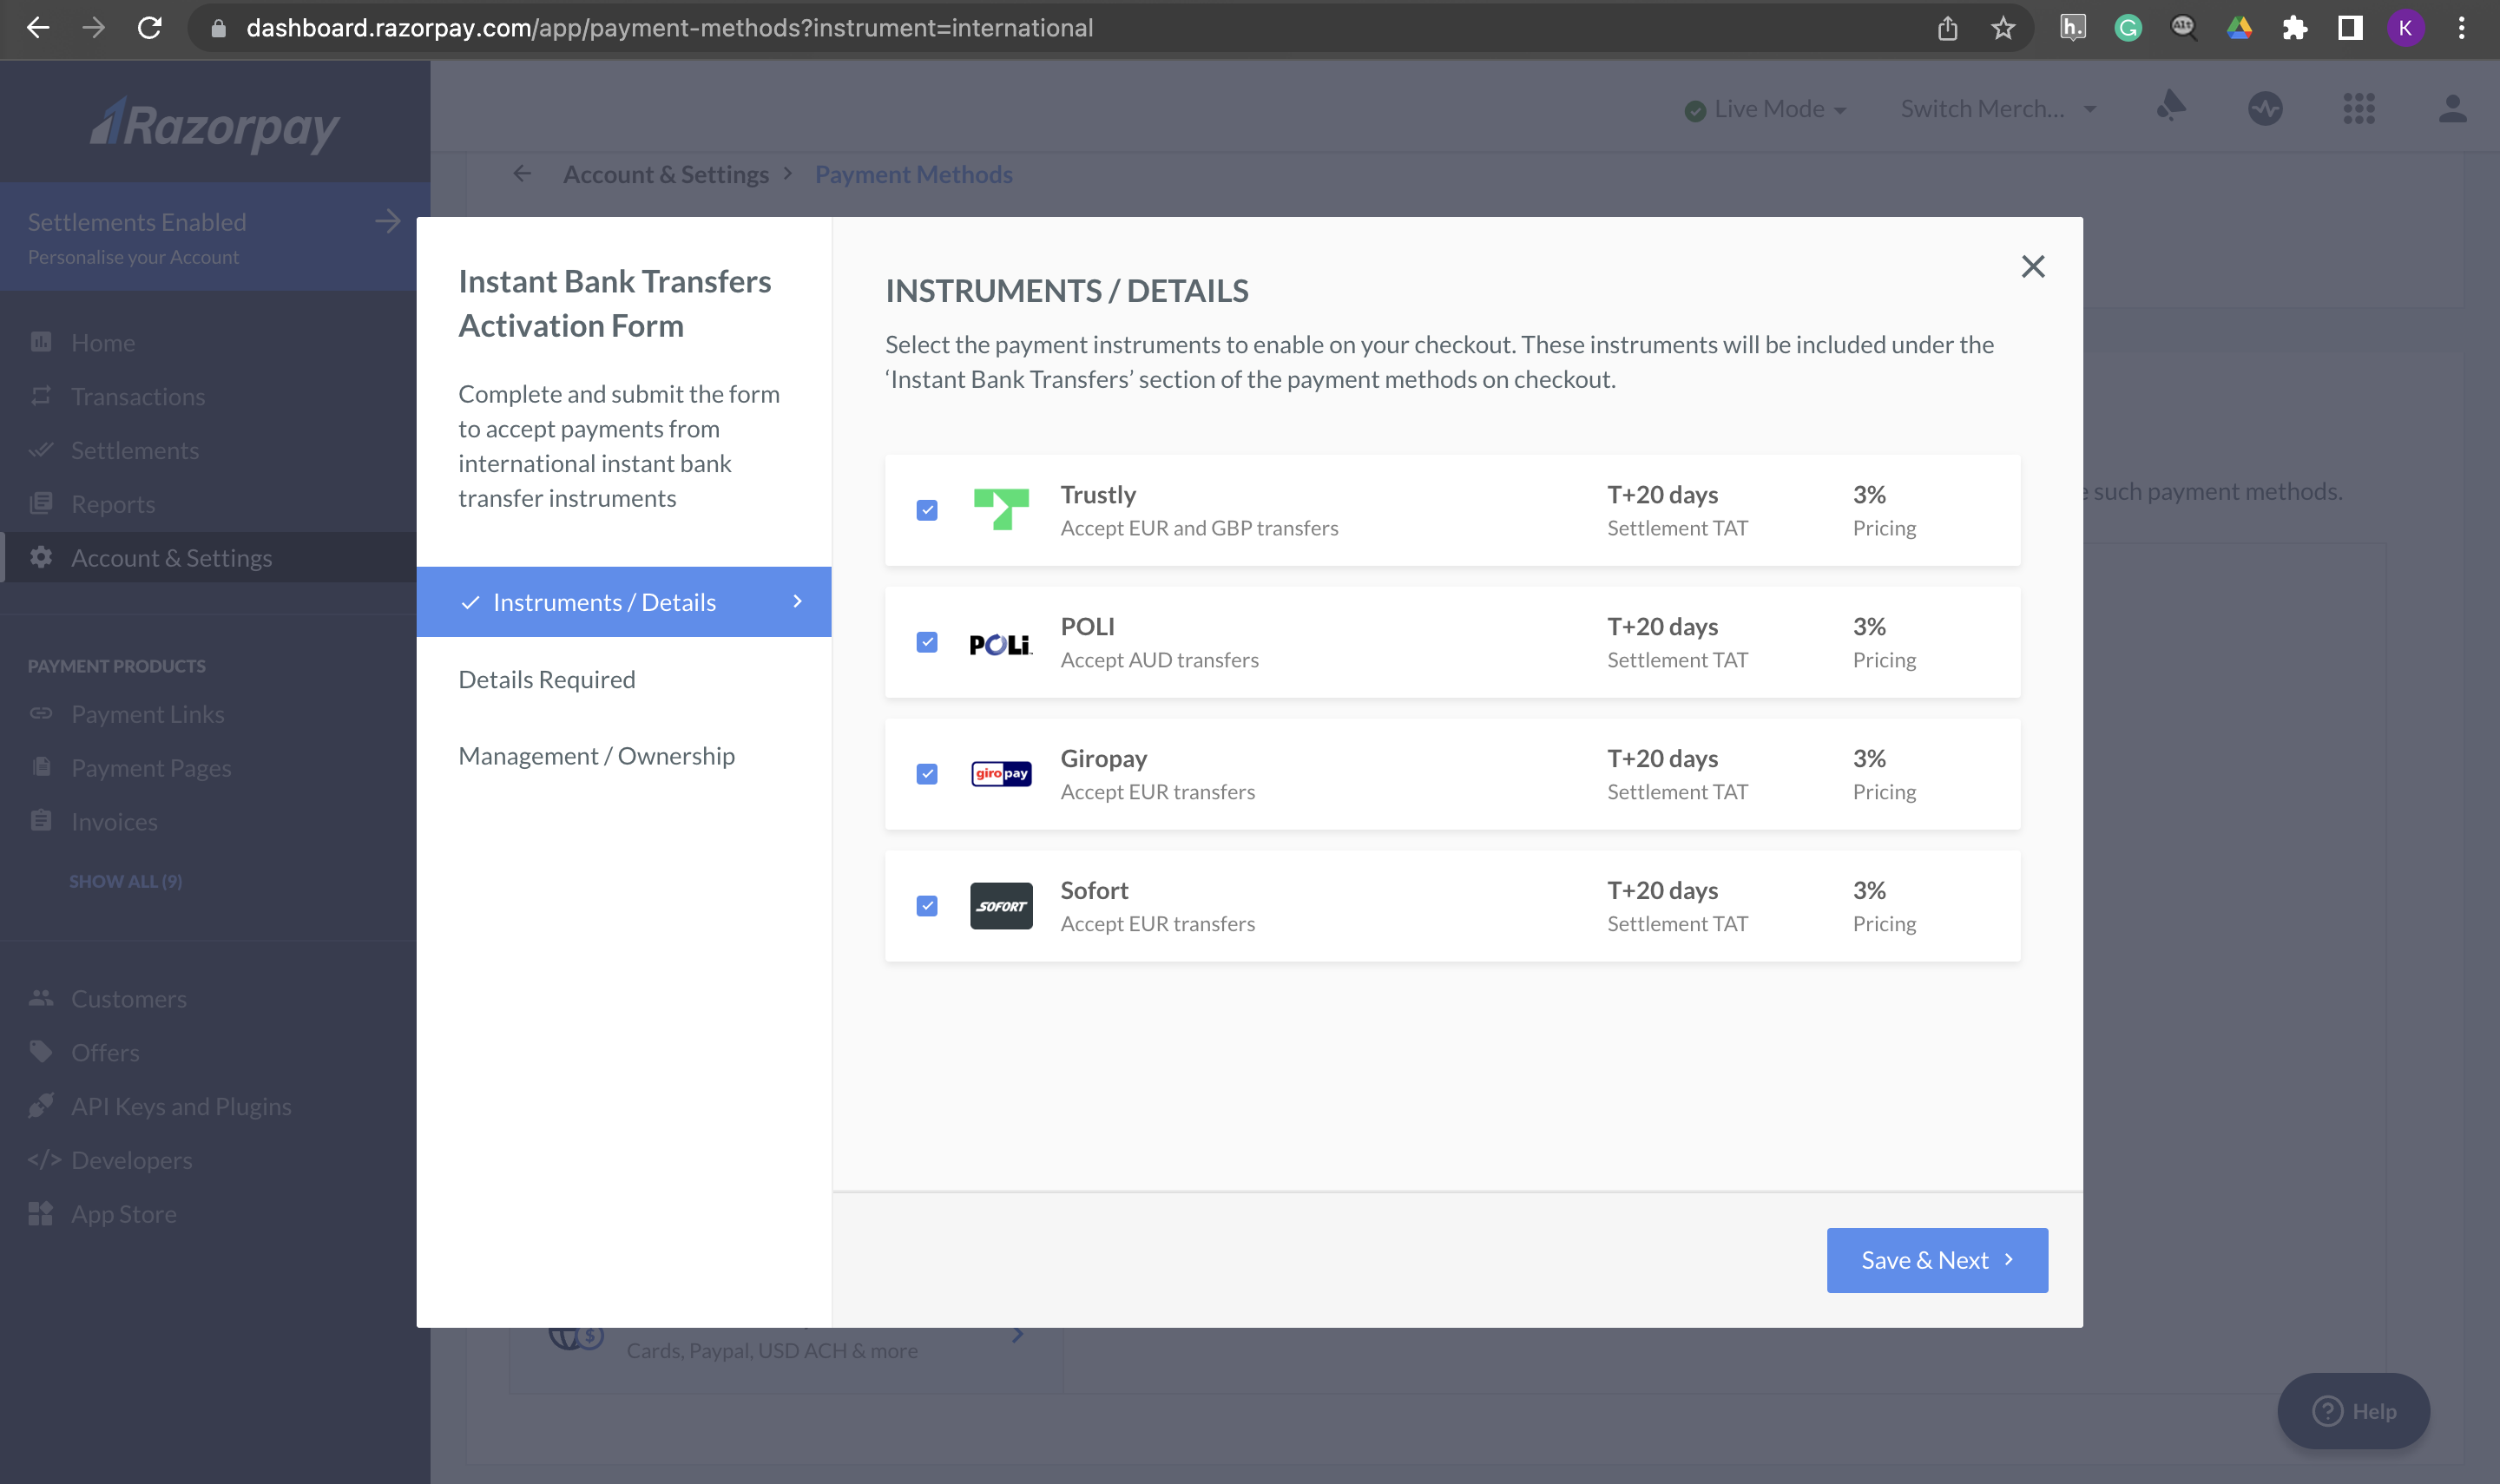Click the Payment Methods breadcrumb
Image resolution: width=2500 pixels, height=1484 pixels.
[914, 174]
